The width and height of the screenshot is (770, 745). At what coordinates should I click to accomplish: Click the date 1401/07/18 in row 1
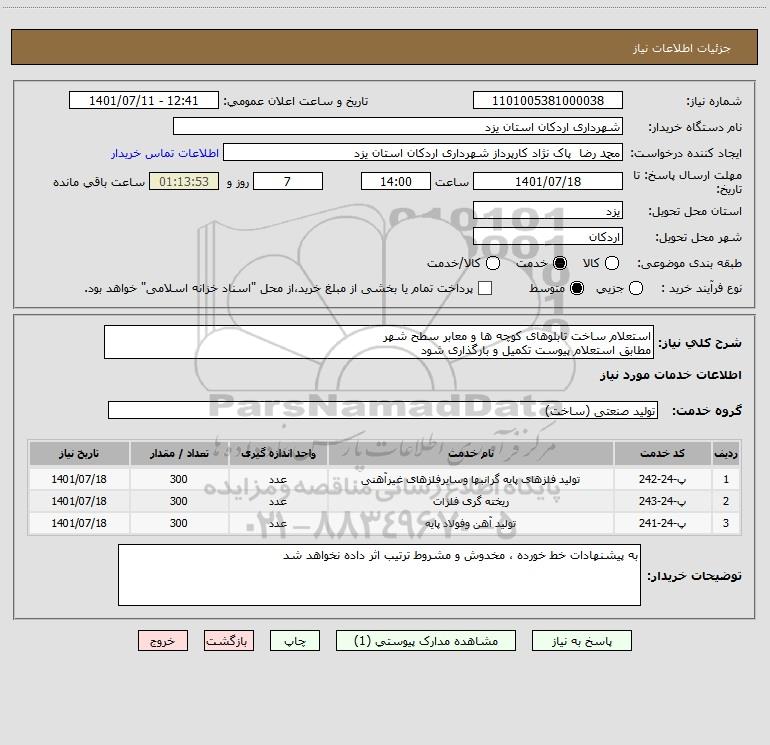tap(79, 479)
